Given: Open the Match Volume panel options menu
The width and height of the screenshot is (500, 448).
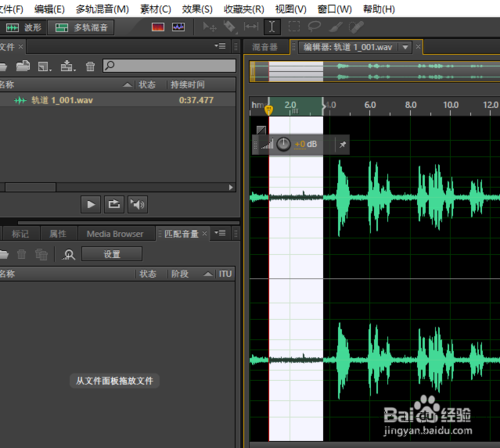Looking at the screenshot, I should [x=220, y=233].
